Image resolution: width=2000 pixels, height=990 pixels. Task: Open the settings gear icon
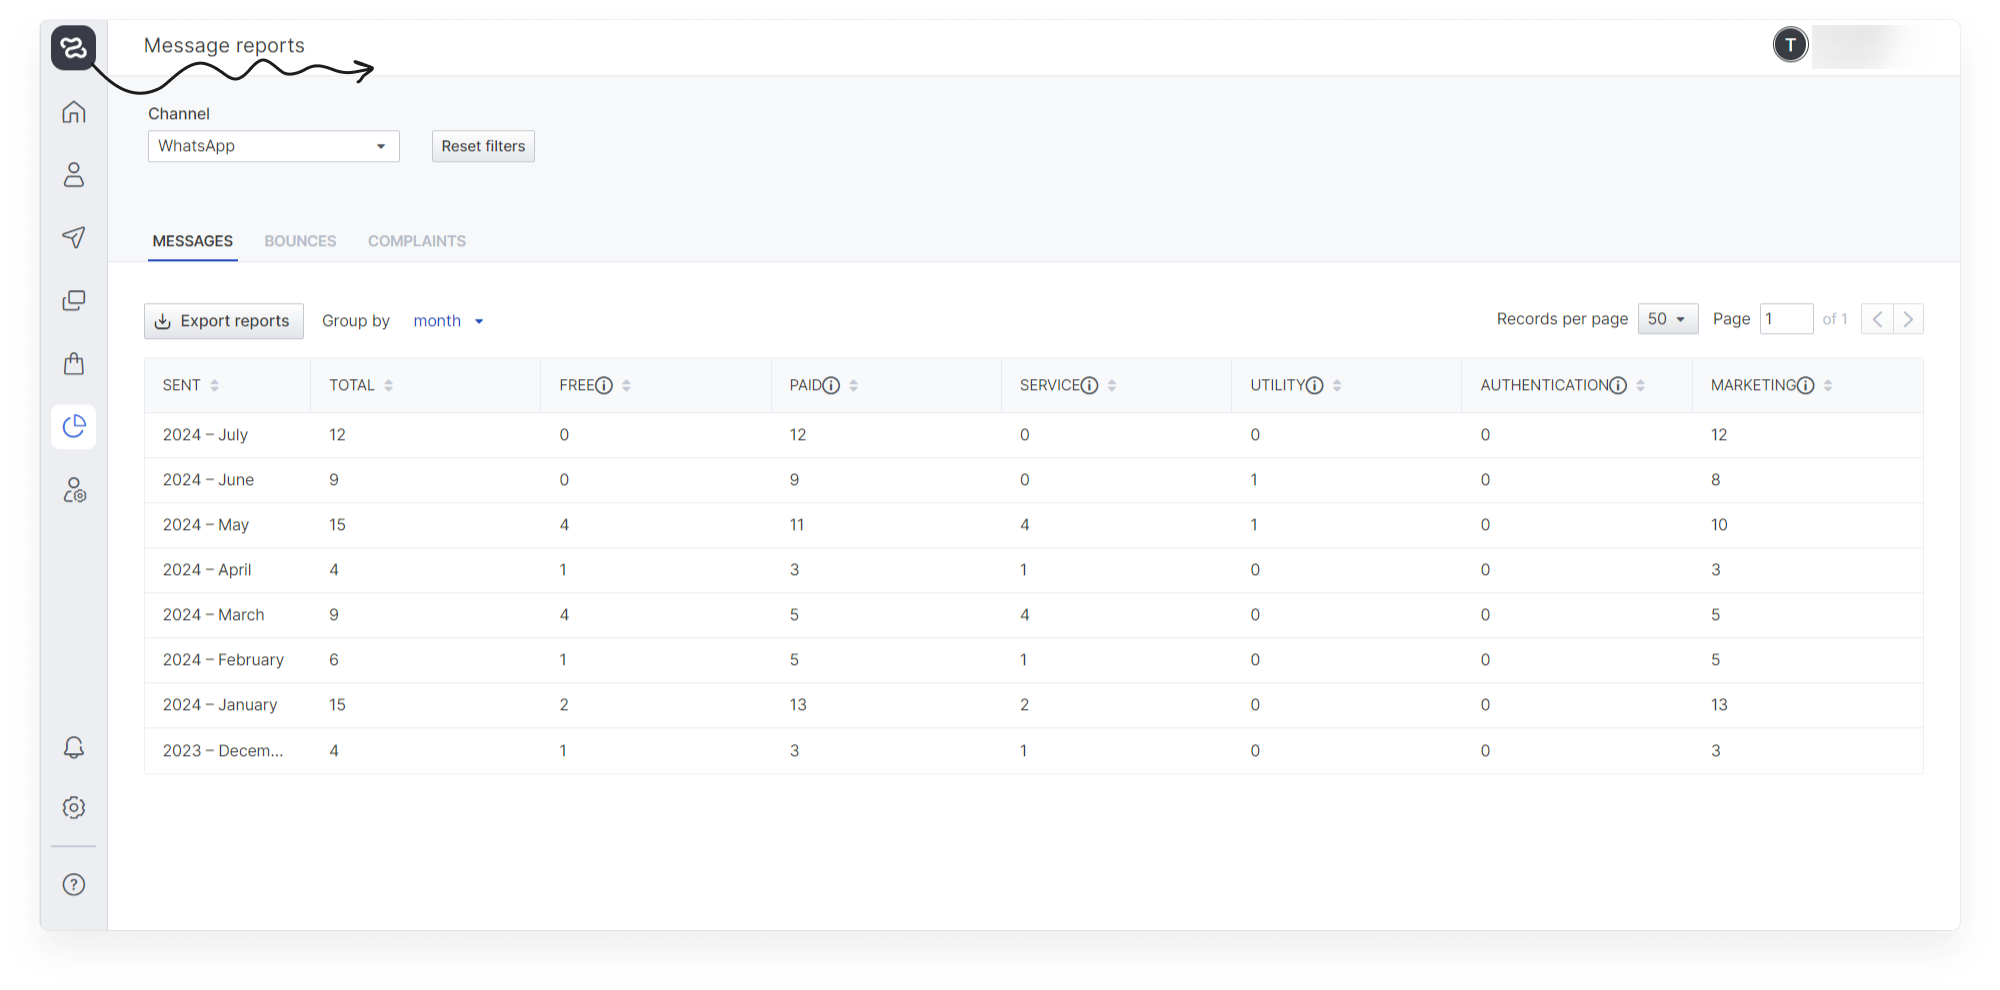(x=73, y=807)
